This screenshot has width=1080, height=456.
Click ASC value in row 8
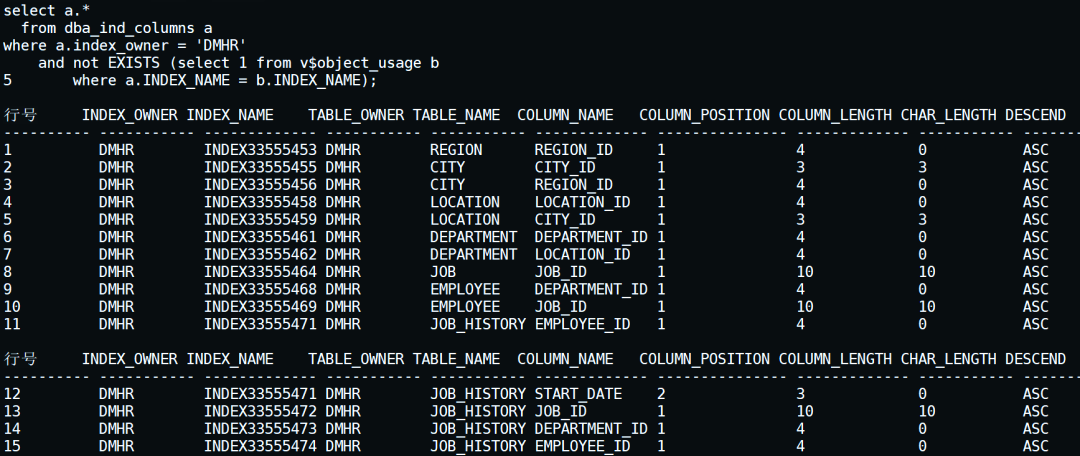(x=1035, y=272)
